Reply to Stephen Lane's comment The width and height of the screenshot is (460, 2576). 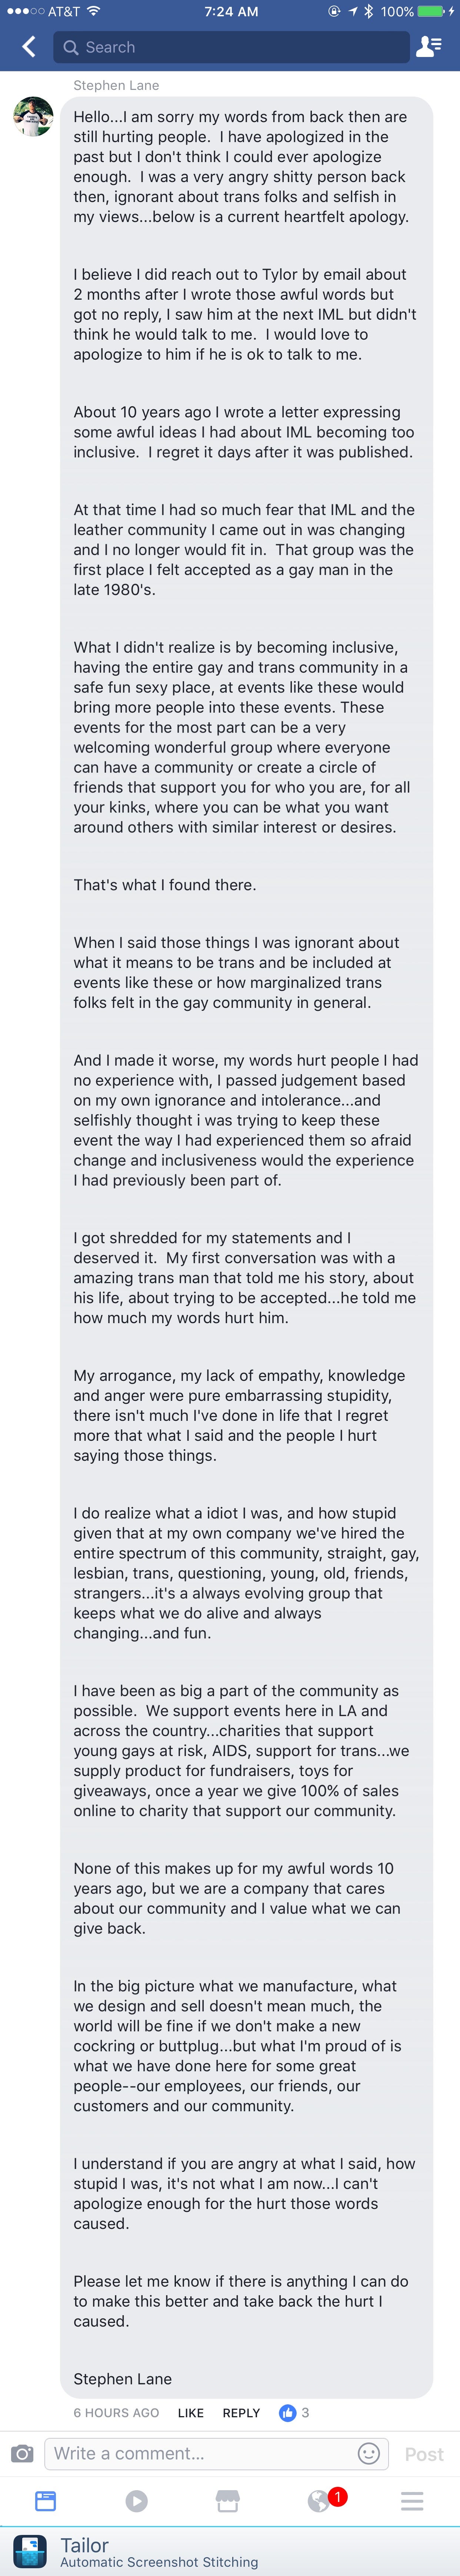(x=241, y=2413)
